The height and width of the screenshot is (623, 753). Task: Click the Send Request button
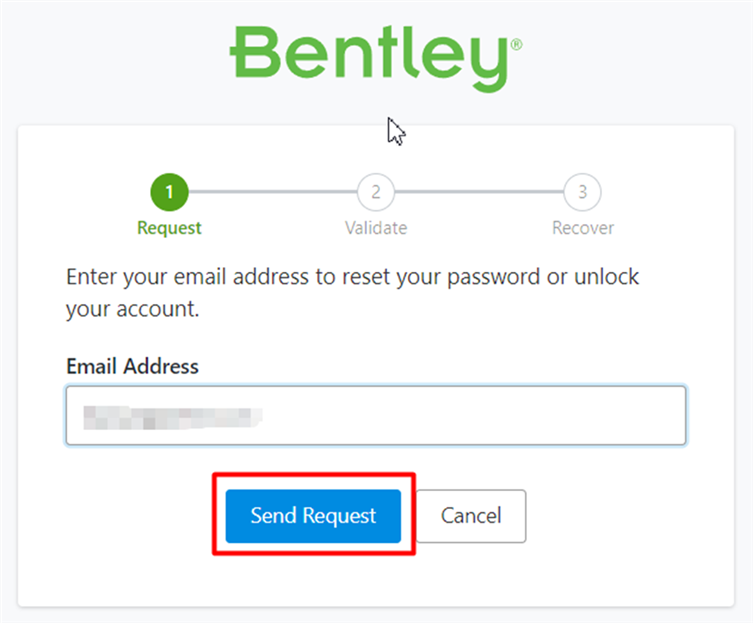click(x=313, y=516)
